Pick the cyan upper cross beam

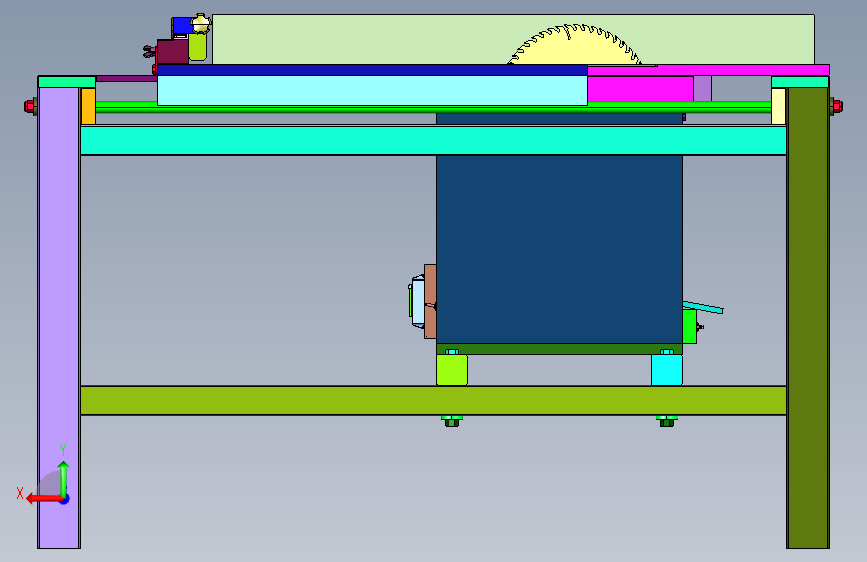(x=434, y=140)
